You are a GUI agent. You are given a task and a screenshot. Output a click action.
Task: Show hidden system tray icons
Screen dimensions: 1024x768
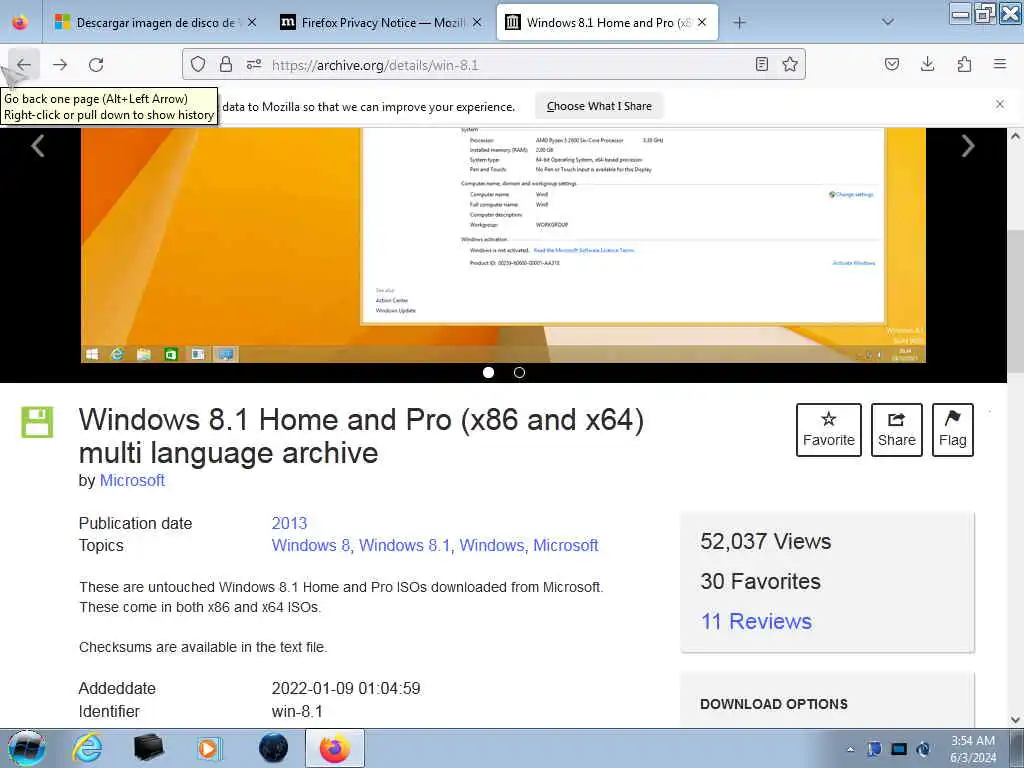point(850,749)
